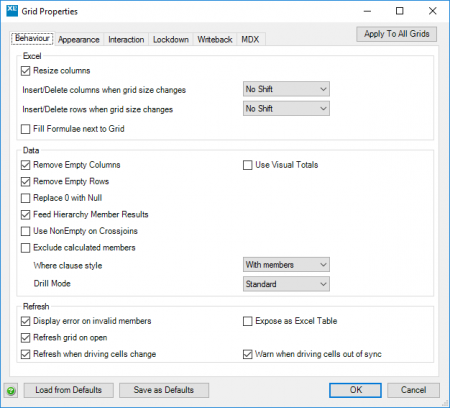Image resolution: width=450 pixels, height=408 pixels.
Task: Enable Use NonEmpty on Crossjoins
Action: (25, 231)
